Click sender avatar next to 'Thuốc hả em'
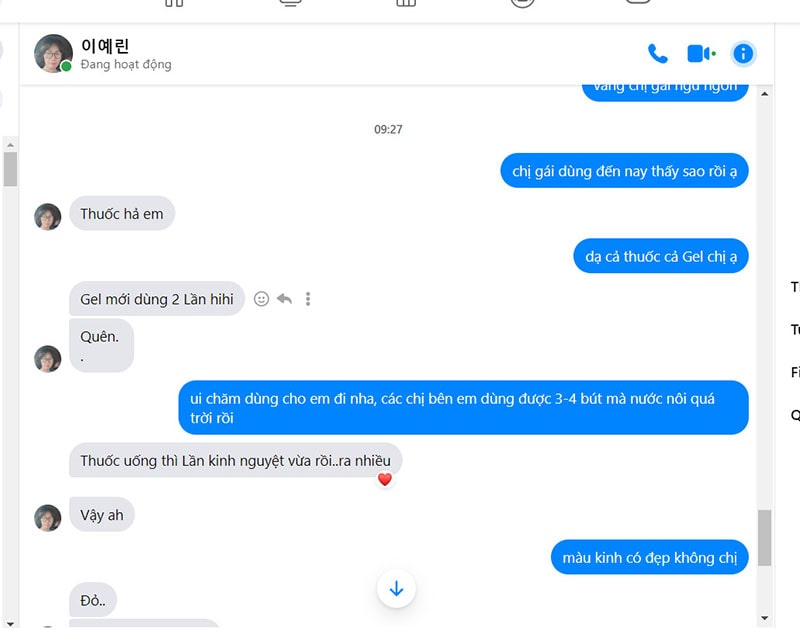The width and height of the screenshot is (800, 628). (x=47, y=217)
